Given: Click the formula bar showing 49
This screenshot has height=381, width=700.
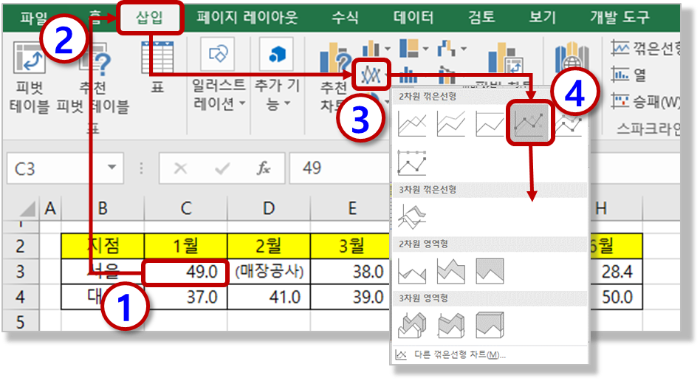Looking at the screenshot, I should point(339,168).
